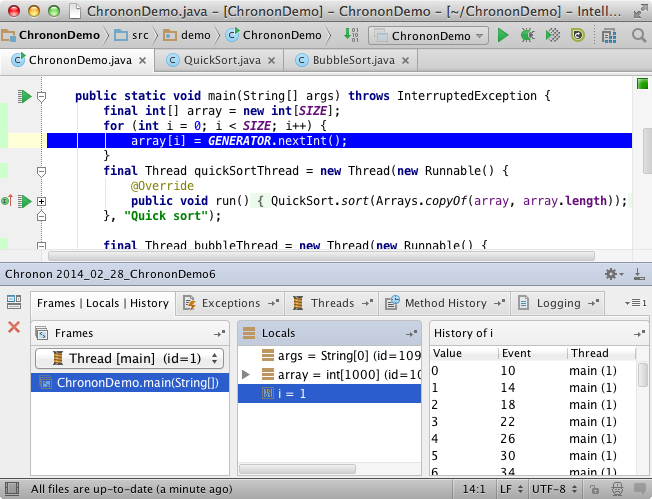Screen dimensions: 652x499
Task: Start debugging with the bug icon
Action: tap(527, 36)
